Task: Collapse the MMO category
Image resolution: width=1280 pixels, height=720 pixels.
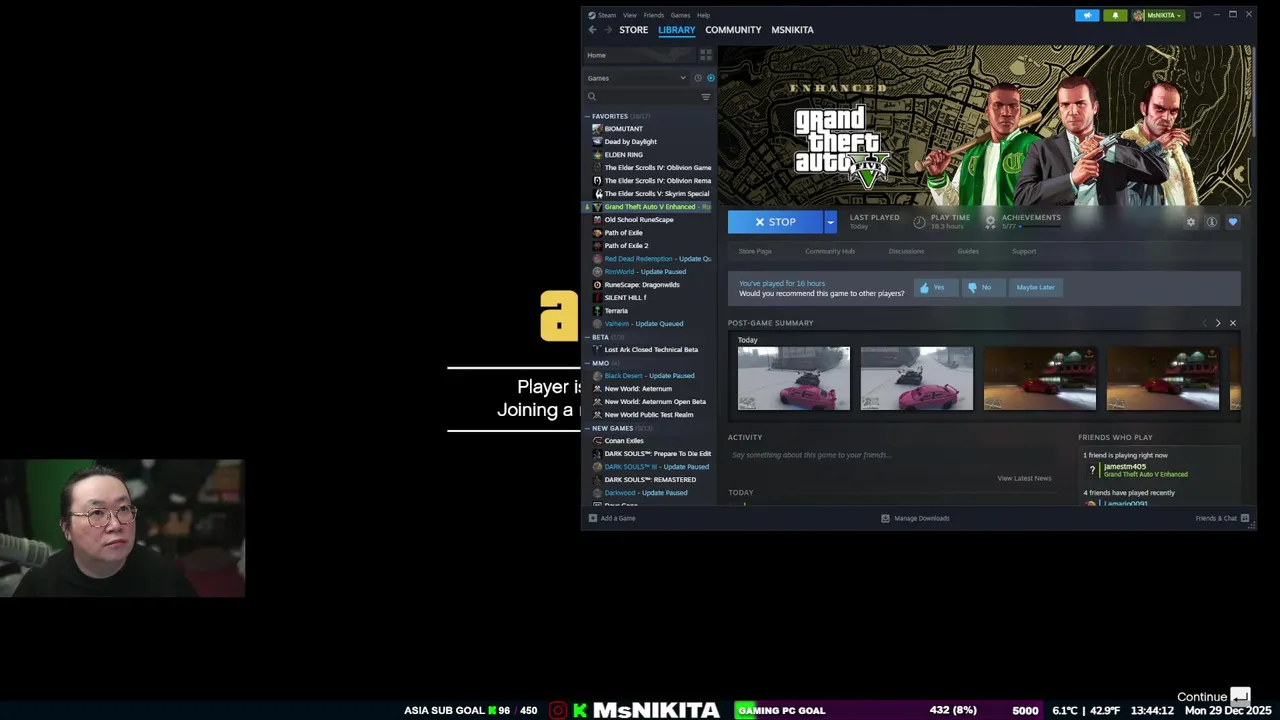Action: (x=588, y=363)
